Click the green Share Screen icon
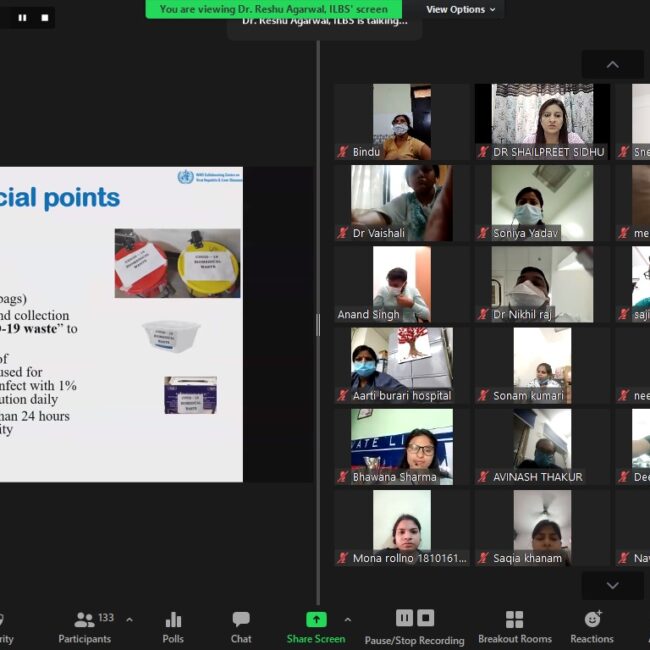 click(316, 619)
